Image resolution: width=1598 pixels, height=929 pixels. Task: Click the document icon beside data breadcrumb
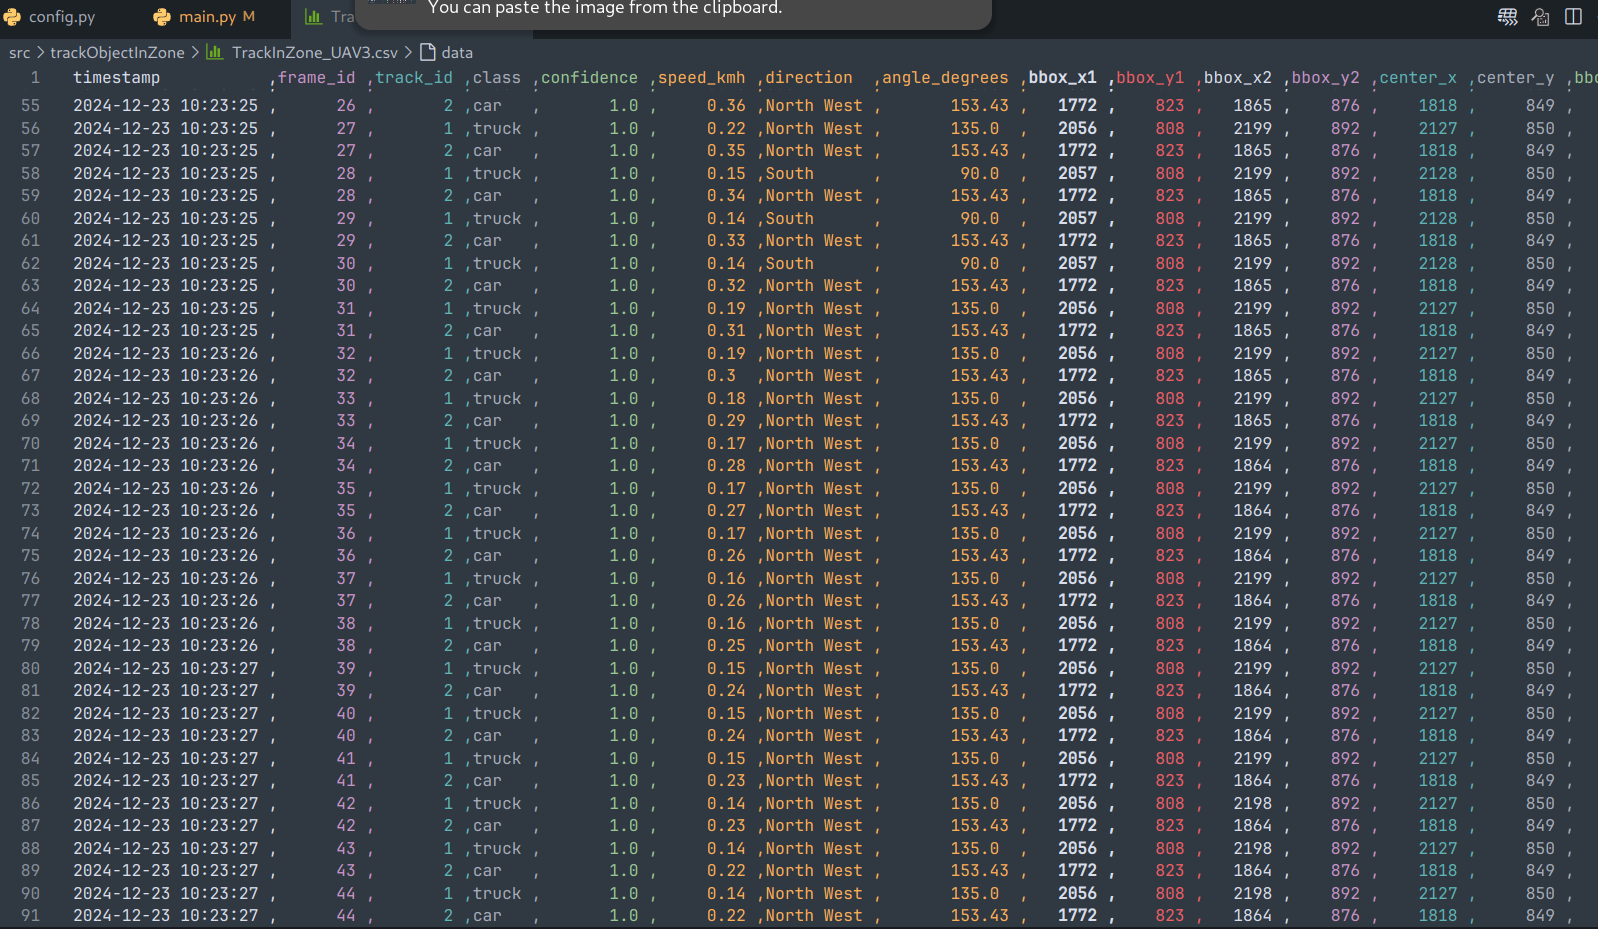pos(428,52)
